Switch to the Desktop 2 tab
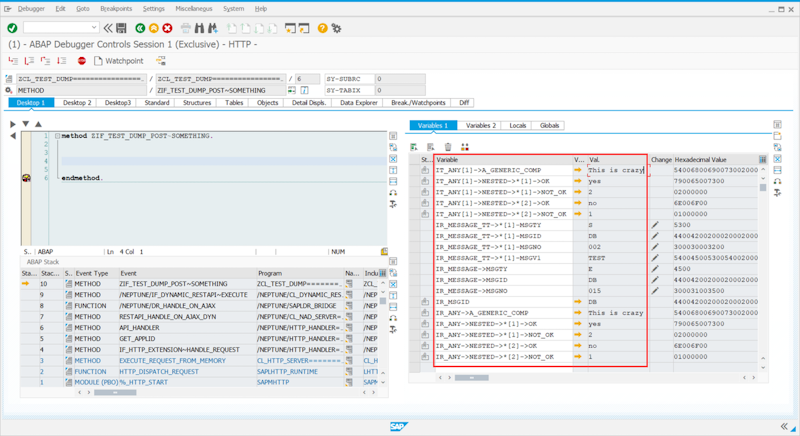Image resolution: width=800 pixels, height=436 pixels. tap(77, 102)
